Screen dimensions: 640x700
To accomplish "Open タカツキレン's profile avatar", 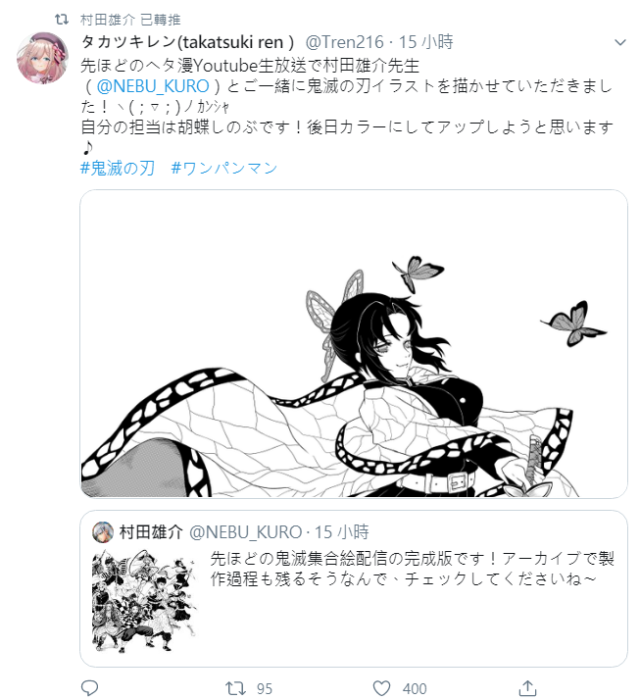I will 42,58.
